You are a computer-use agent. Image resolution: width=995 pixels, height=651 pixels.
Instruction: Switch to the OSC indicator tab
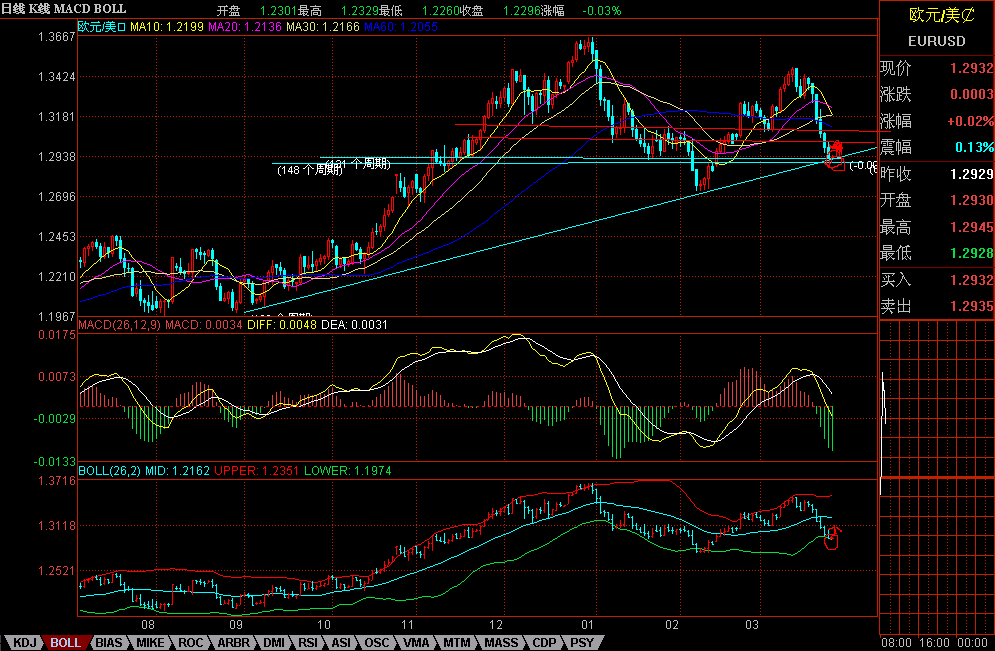pyautogui.click(x=376, y=643)
